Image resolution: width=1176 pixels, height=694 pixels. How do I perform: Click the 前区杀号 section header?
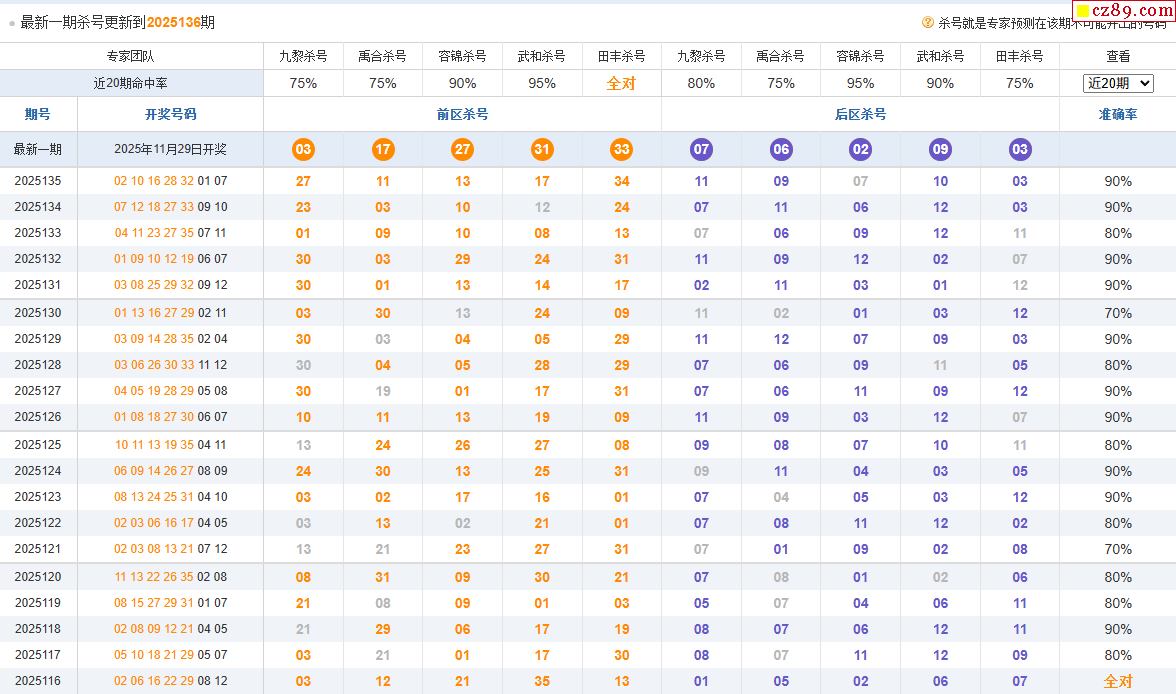point(462,114)
